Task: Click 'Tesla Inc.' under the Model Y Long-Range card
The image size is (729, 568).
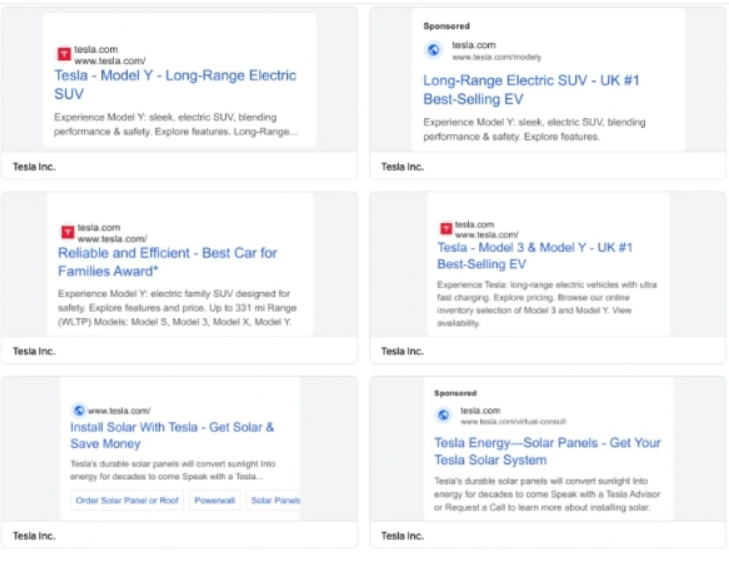Action: 34,167
